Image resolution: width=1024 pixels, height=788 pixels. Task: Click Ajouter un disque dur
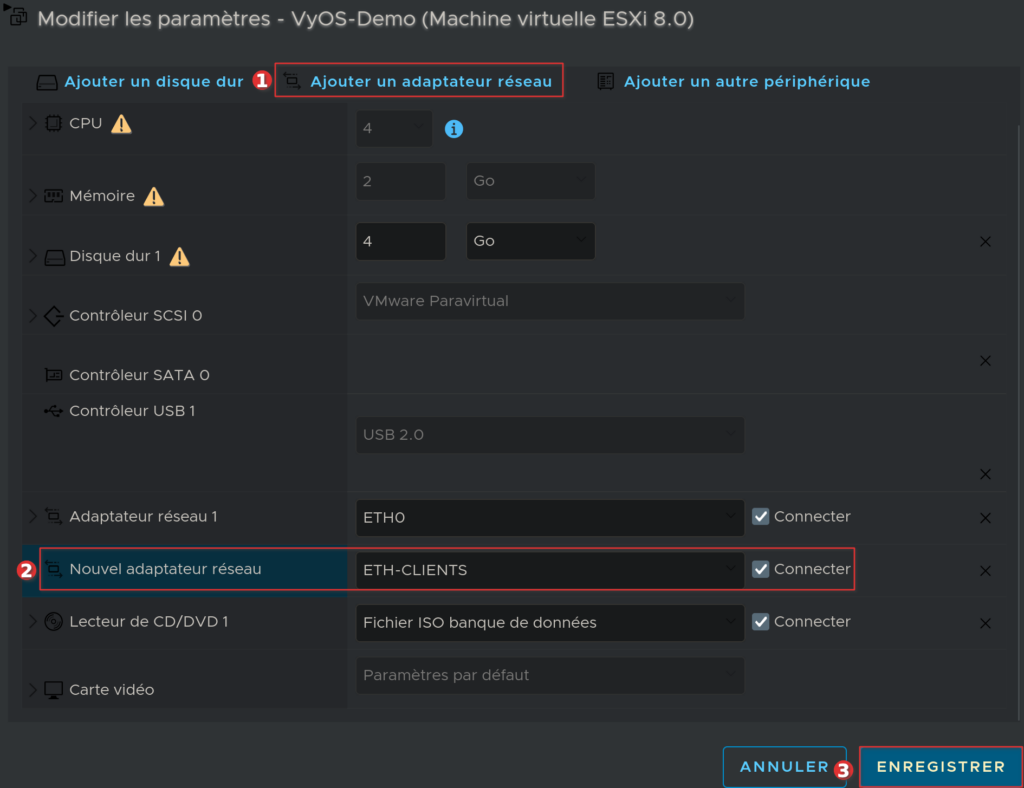(153, 82)
